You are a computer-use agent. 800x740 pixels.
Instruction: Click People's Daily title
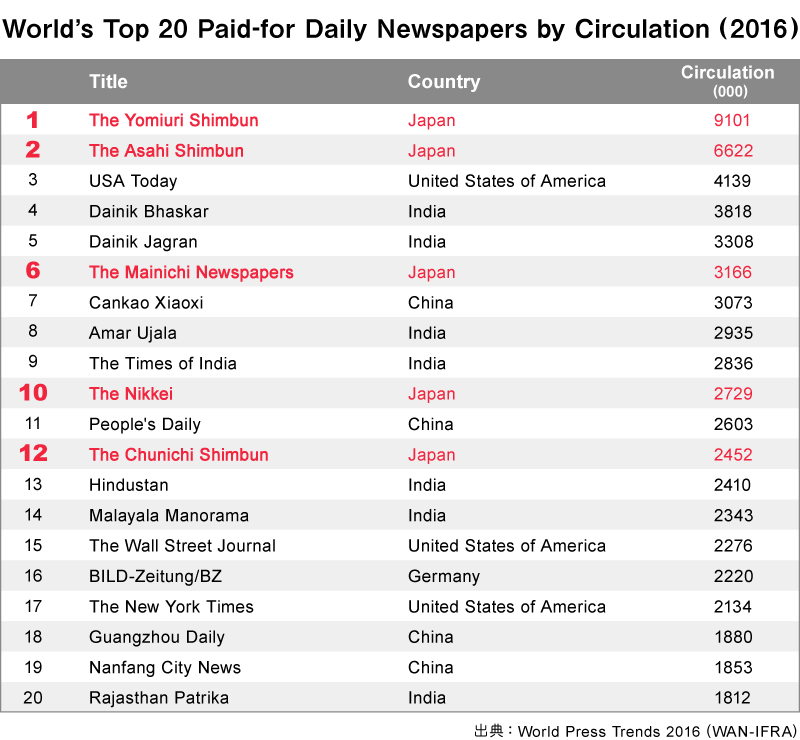(x=145, y=424)
